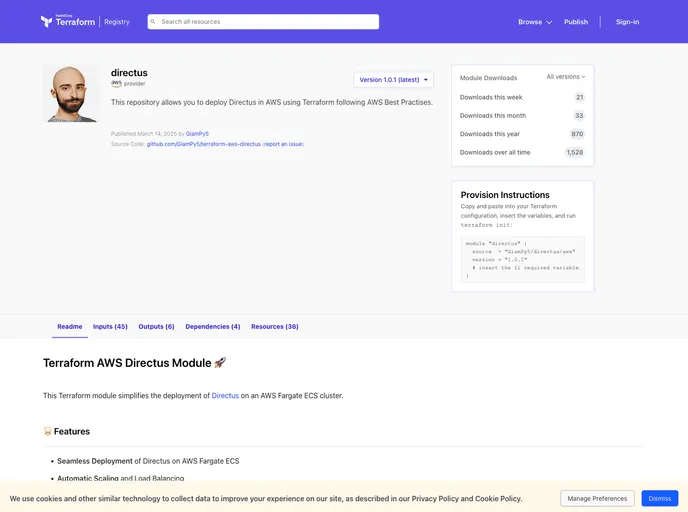688x512 pixels.
Task: Switch to the Readme tab
Action: click(x=70, y=326)
